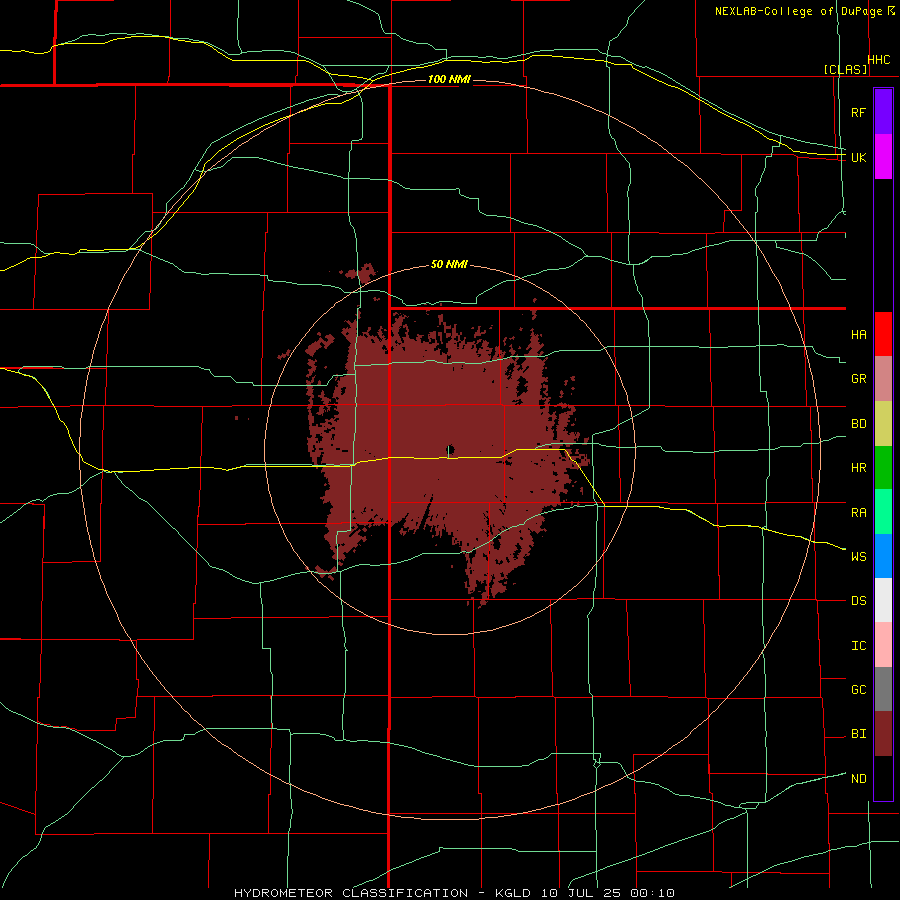Image resolution: width=900 pixels, height=900 pixels.
Task: Click the pink GR legend swatch
Action: point(883,378)
